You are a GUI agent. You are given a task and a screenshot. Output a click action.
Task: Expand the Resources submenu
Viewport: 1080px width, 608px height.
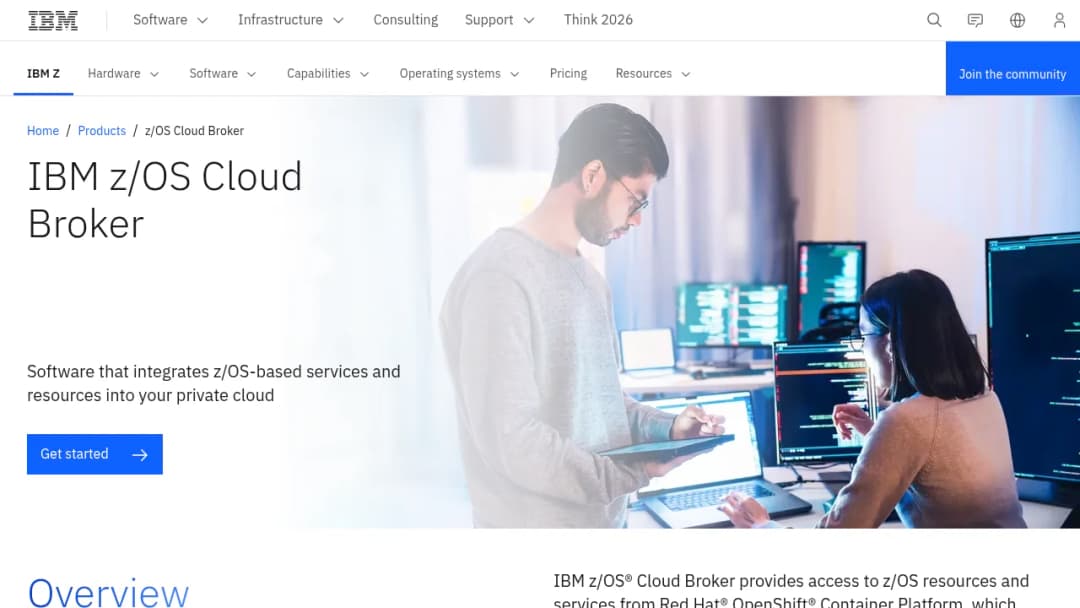coord(653,74)
